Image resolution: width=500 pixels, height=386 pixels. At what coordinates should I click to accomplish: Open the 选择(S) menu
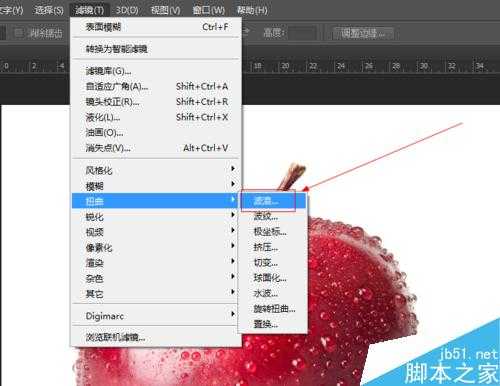click(x=49, y=10)
